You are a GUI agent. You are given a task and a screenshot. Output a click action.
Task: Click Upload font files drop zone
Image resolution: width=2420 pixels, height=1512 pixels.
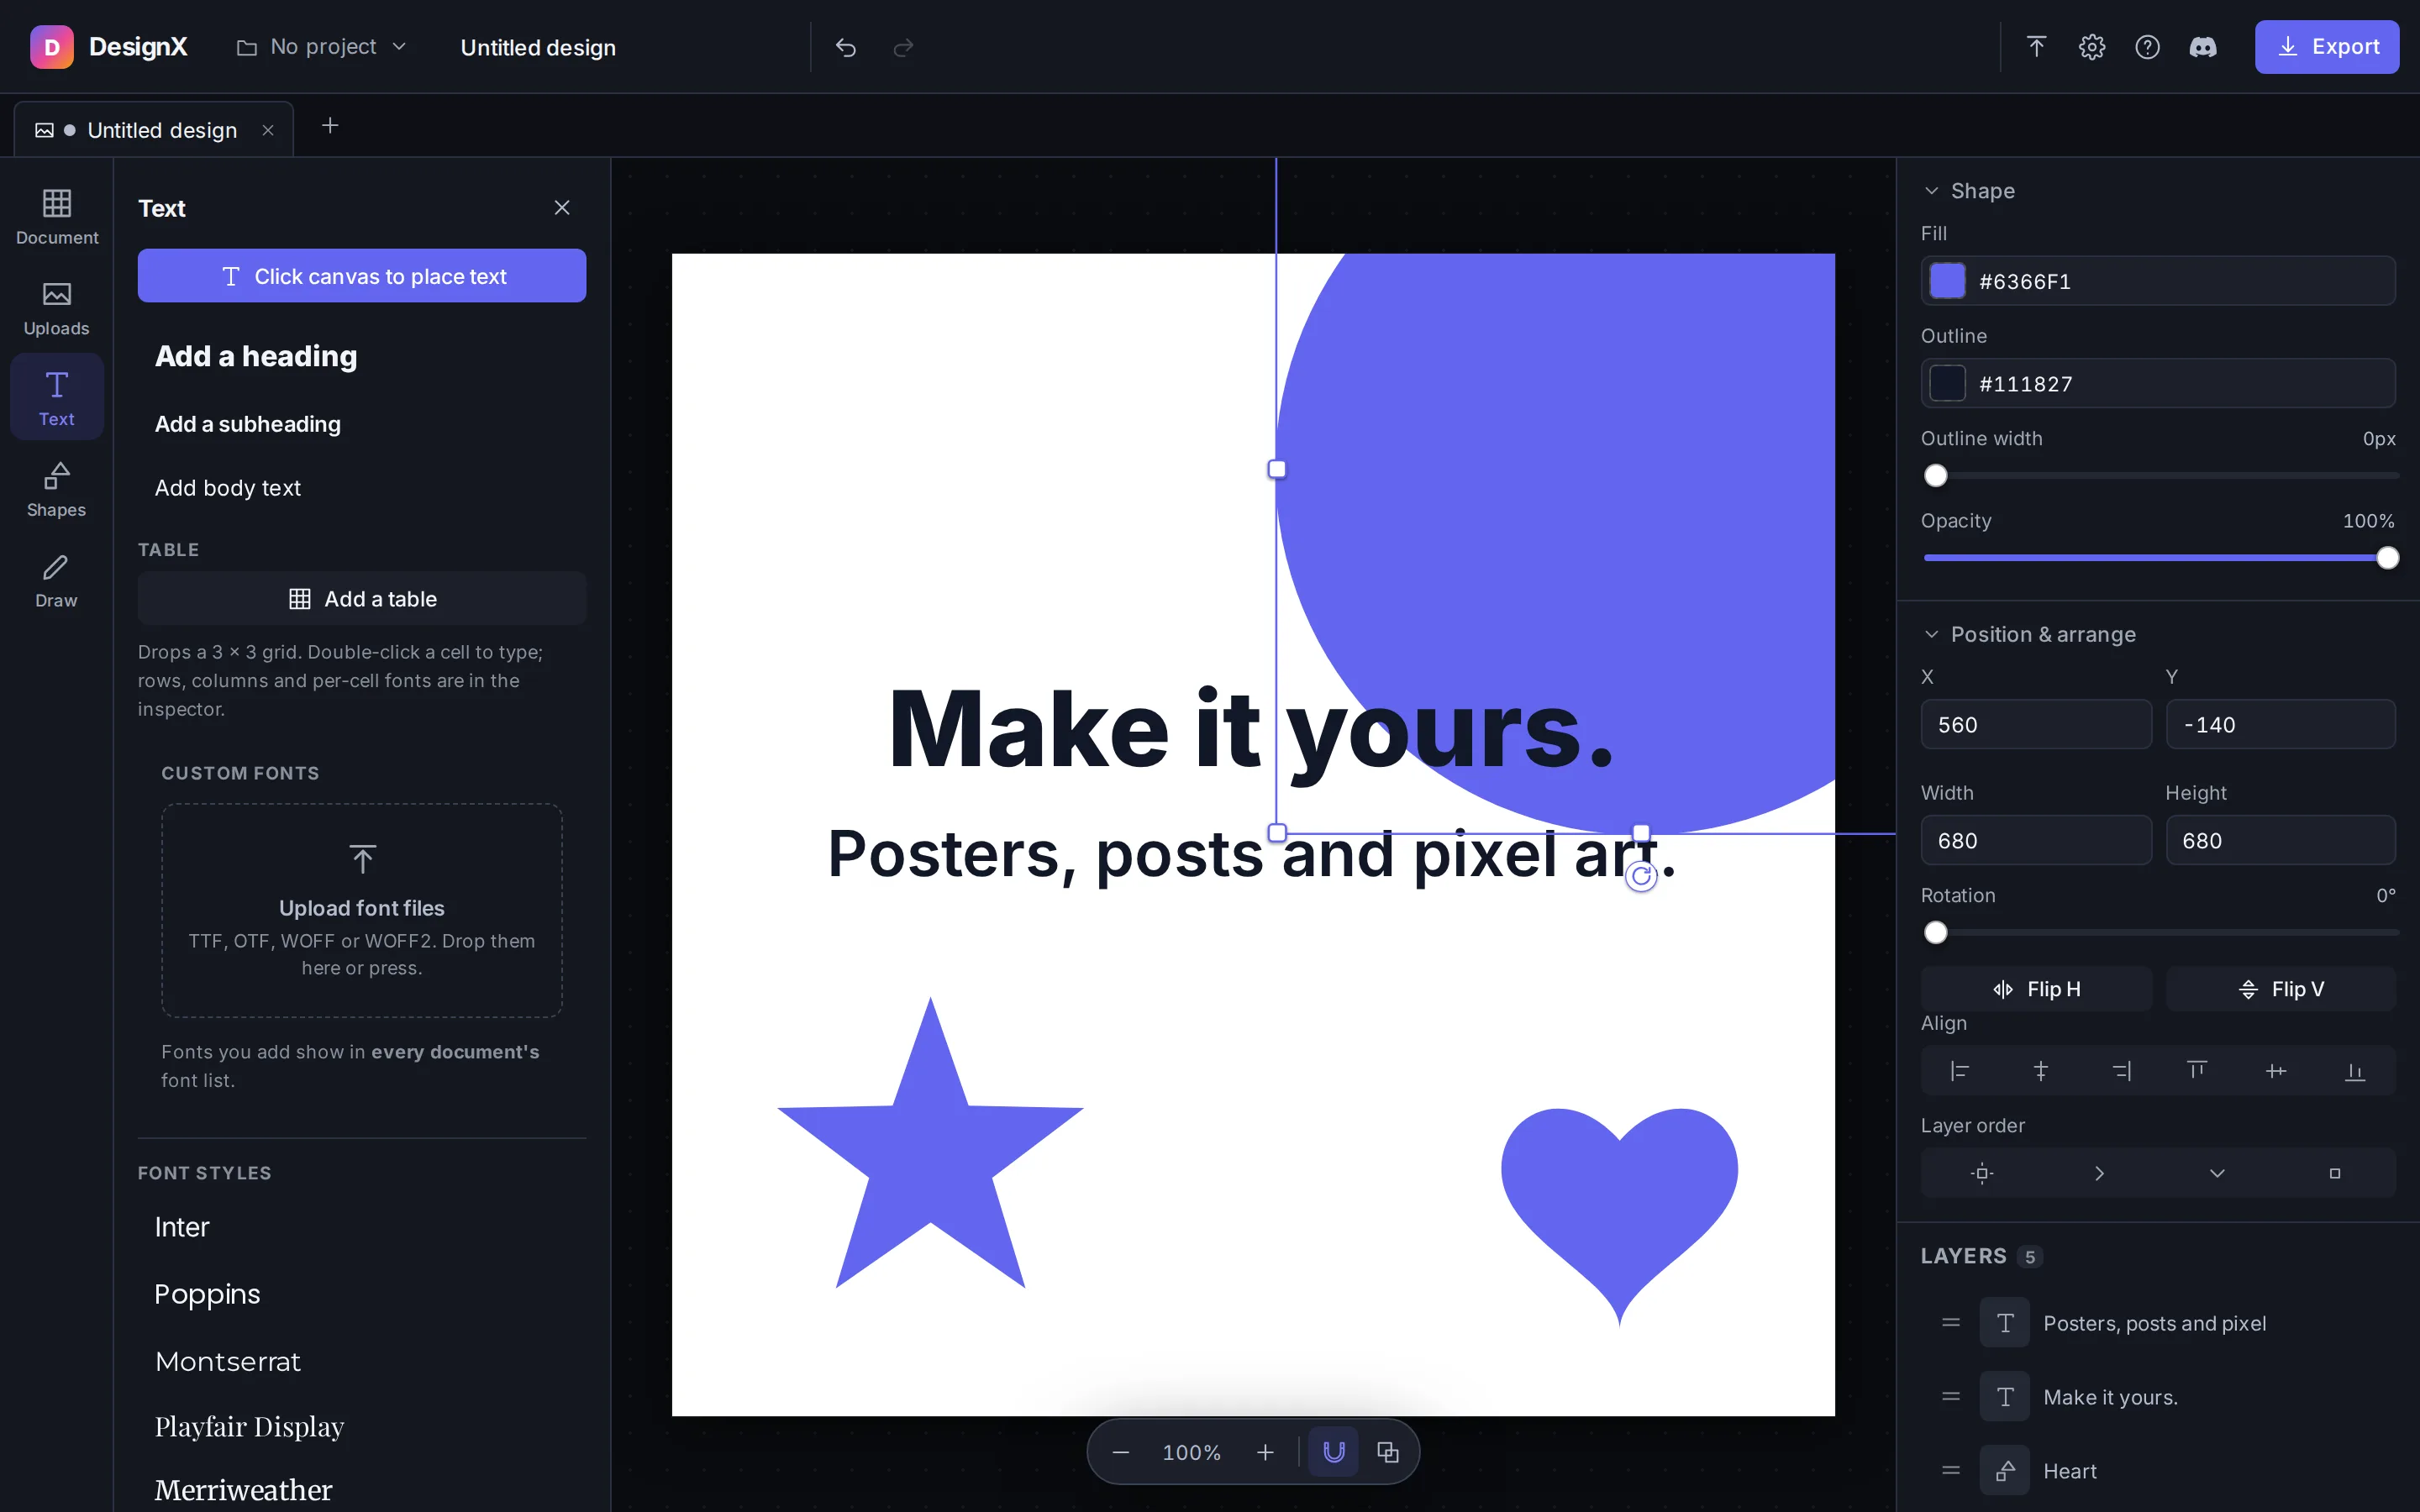pyautogui.click(x=362, y=911)
